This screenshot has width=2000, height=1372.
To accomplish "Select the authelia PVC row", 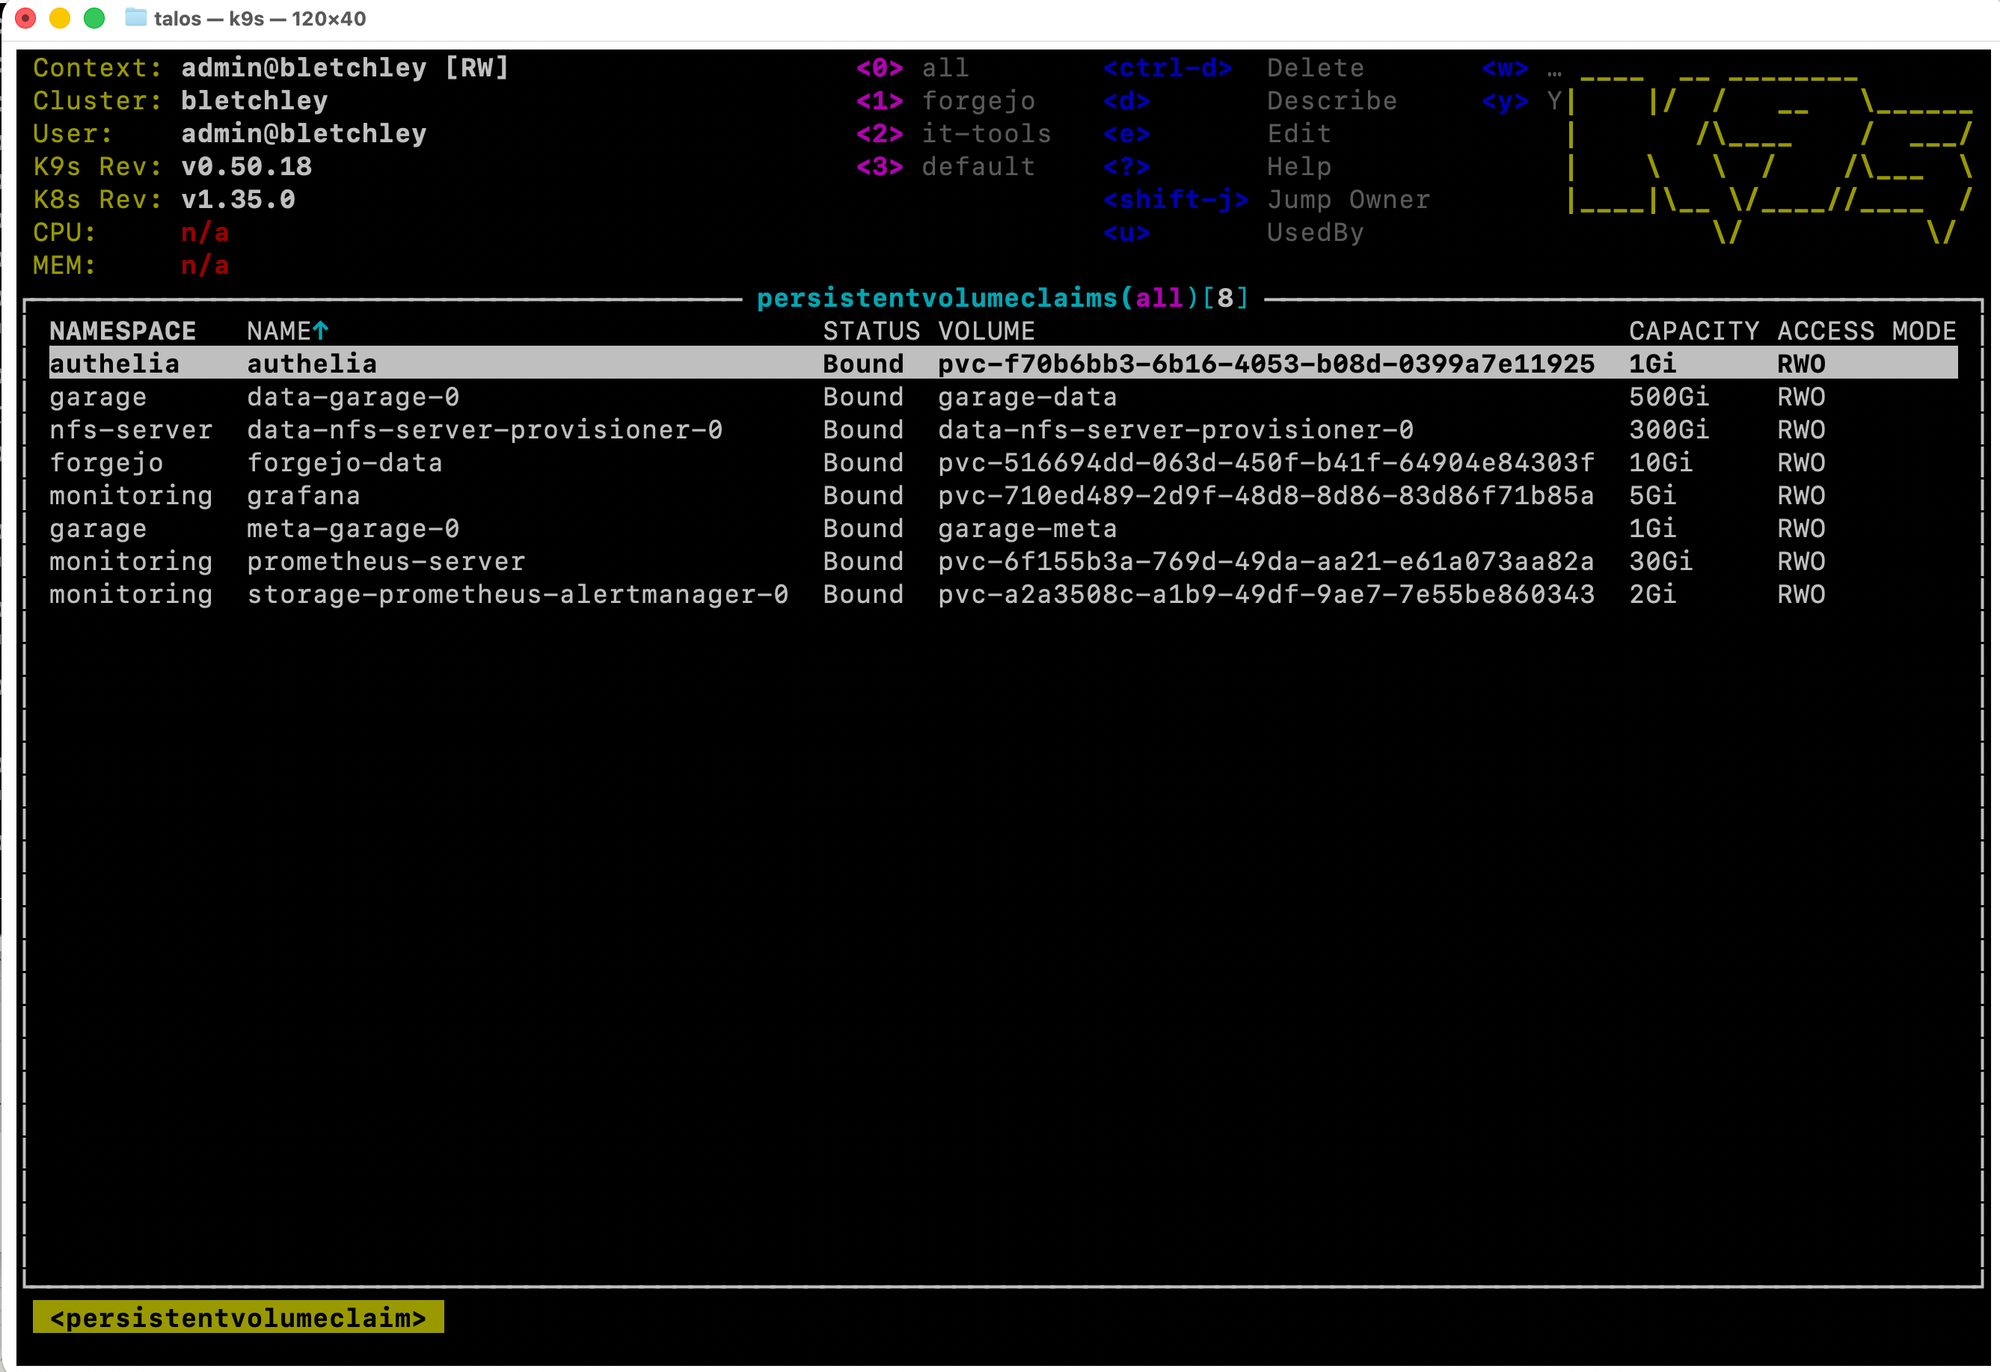I will point(1003,364).
